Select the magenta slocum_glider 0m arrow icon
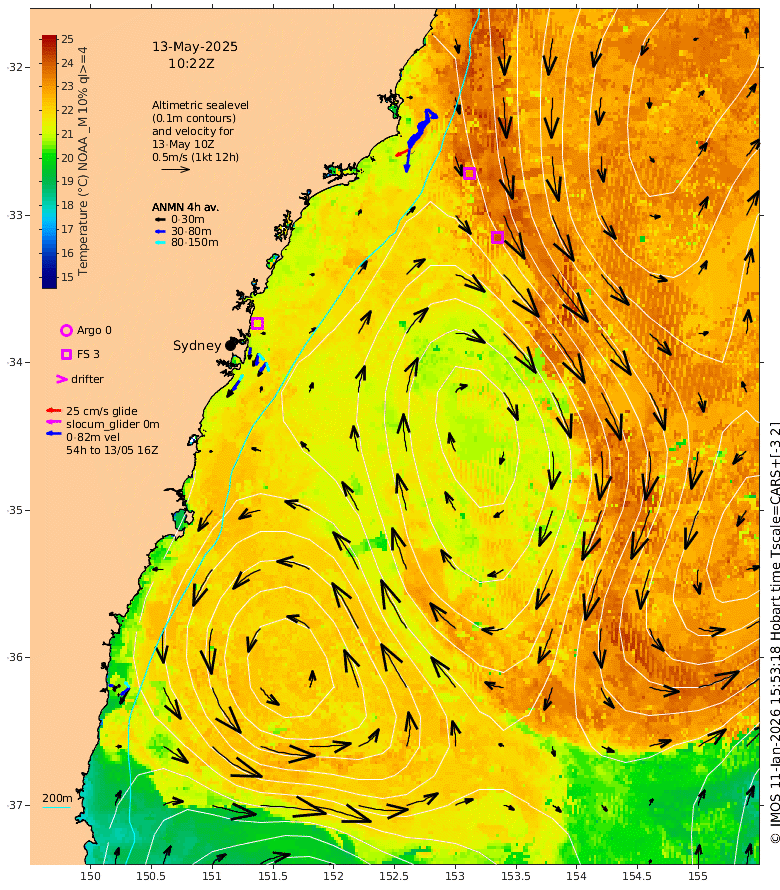Image resolution: width=780 pixels, height=890 pixels. pyautogui.click(x=53, y=422)
